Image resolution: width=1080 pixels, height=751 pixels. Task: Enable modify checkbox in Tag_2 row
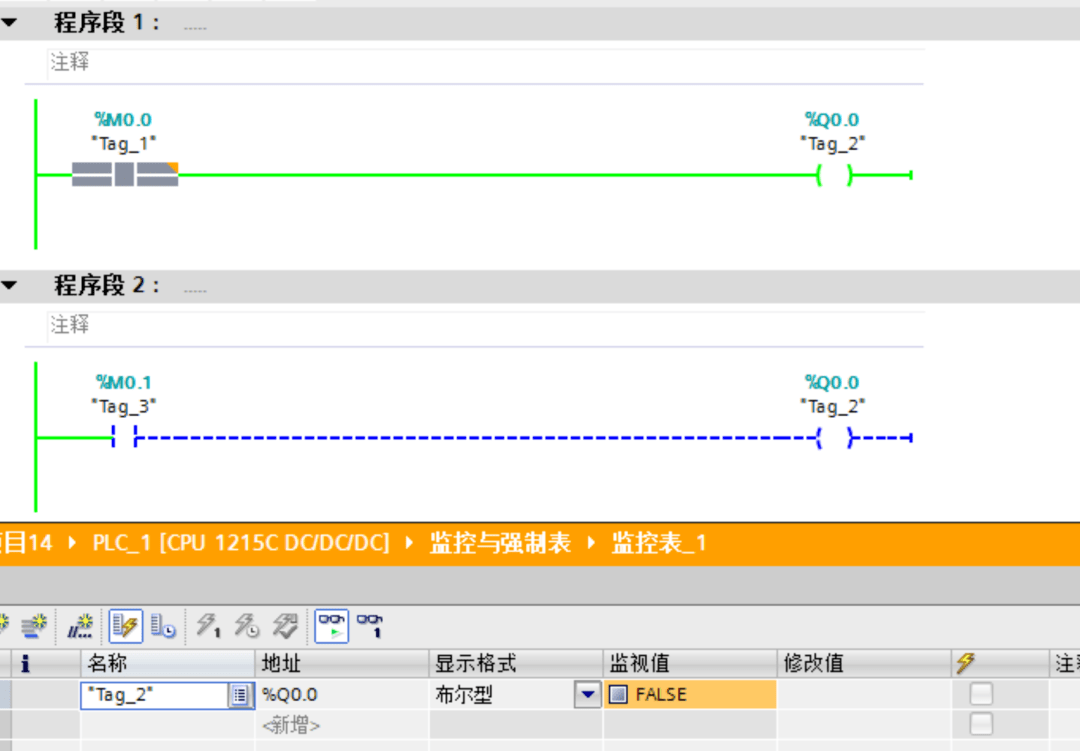tap(982, 694)
